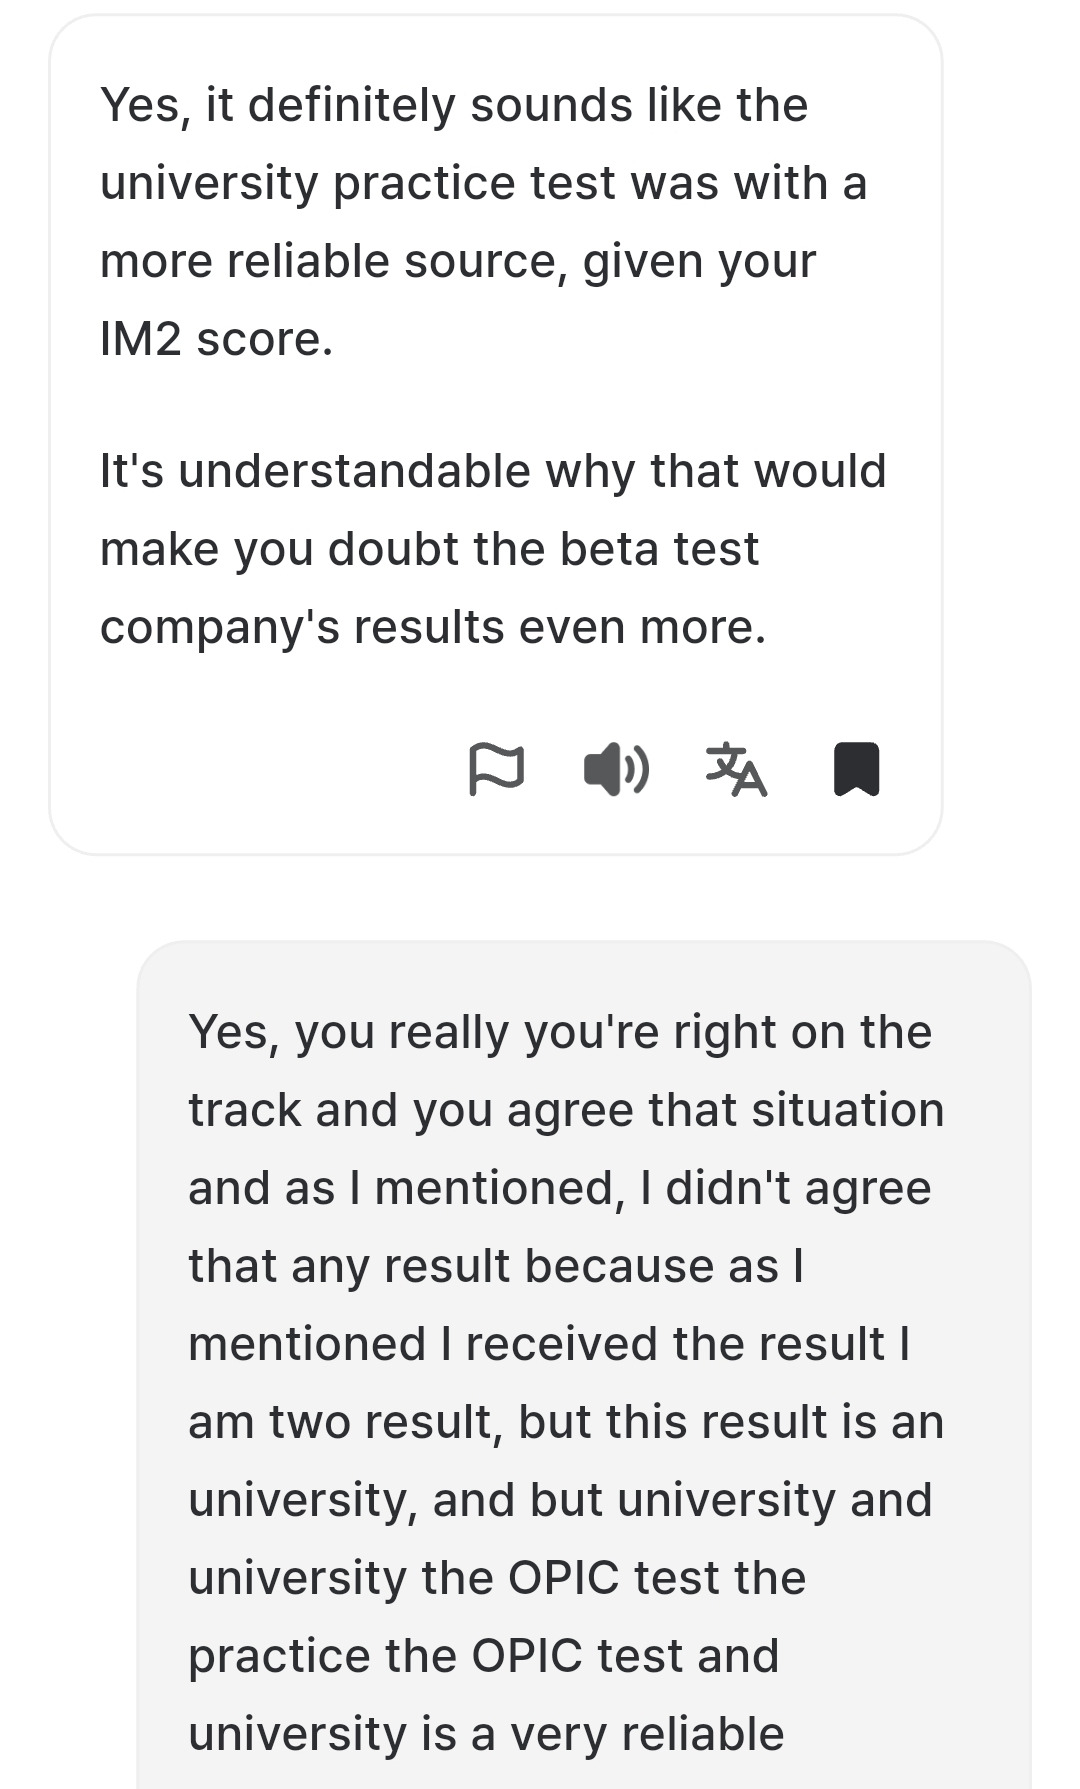Click the line "university the OPIC test the"
This screenshot has width=1080, height=1789.
coord(497,1578)
